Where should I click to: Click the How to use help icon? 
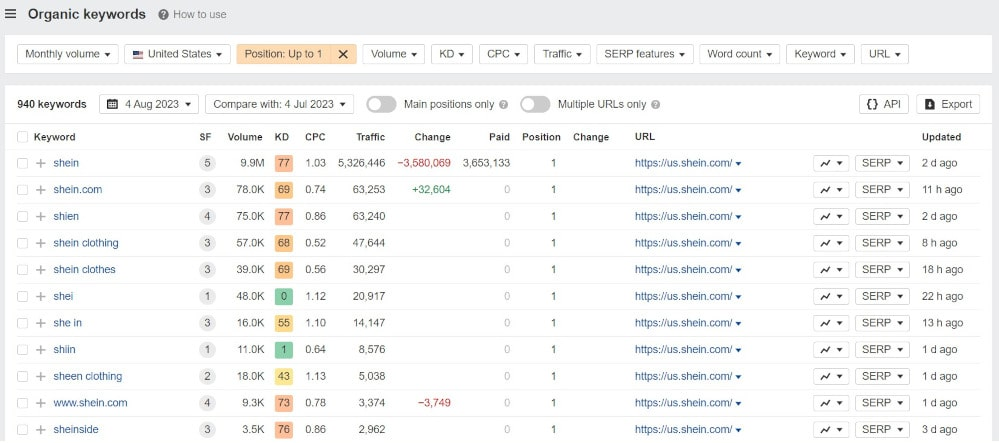[163, 14]
